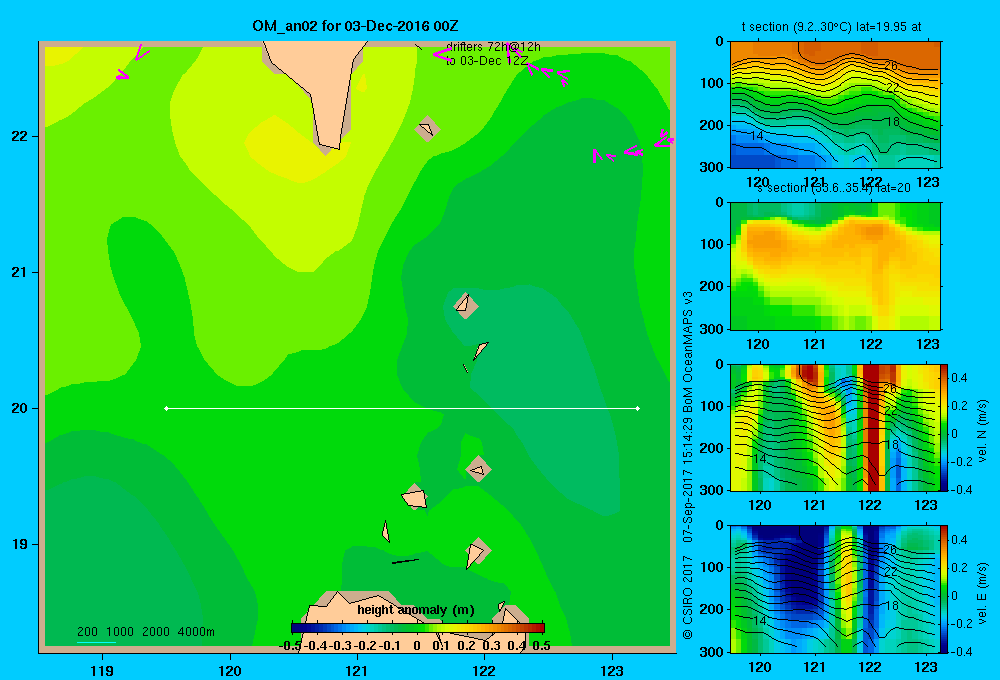
Task: Click longitude 122 under vel. N section
Action: [870, 505]
